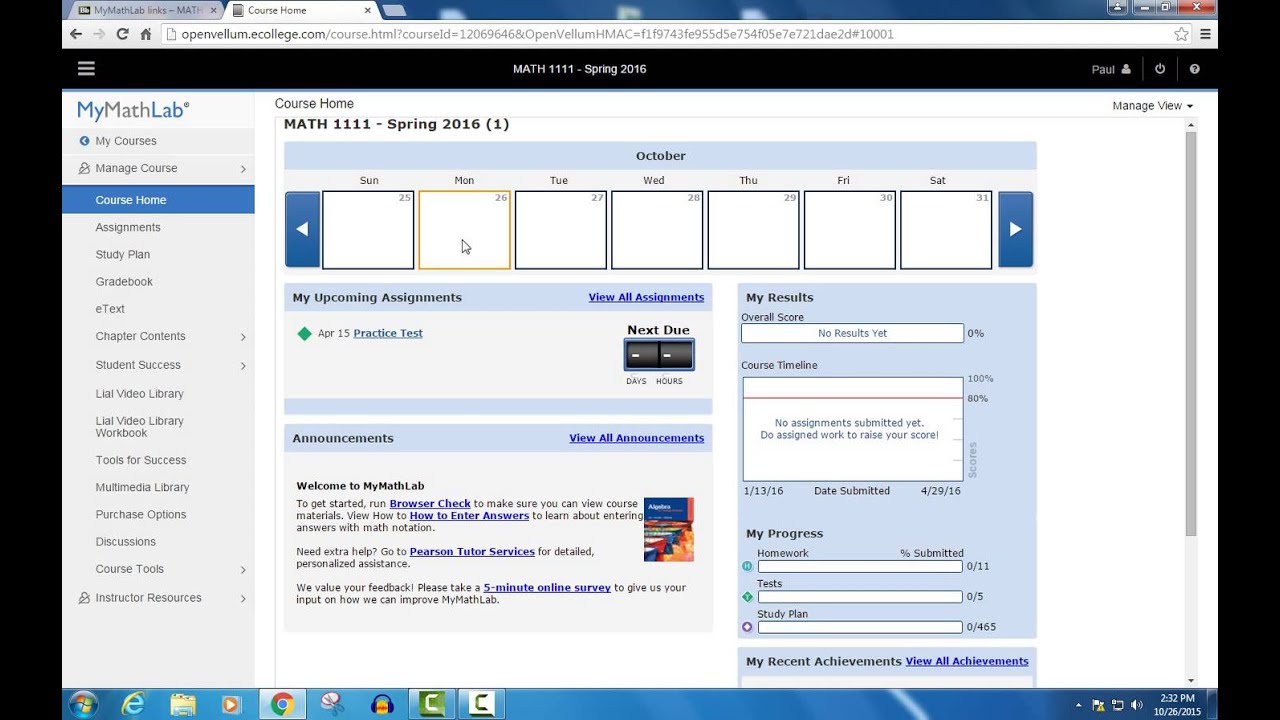This screenshot has height=720, width=1280.
Task: Click the power sign-out icon
Action: tap(1160, 69)
